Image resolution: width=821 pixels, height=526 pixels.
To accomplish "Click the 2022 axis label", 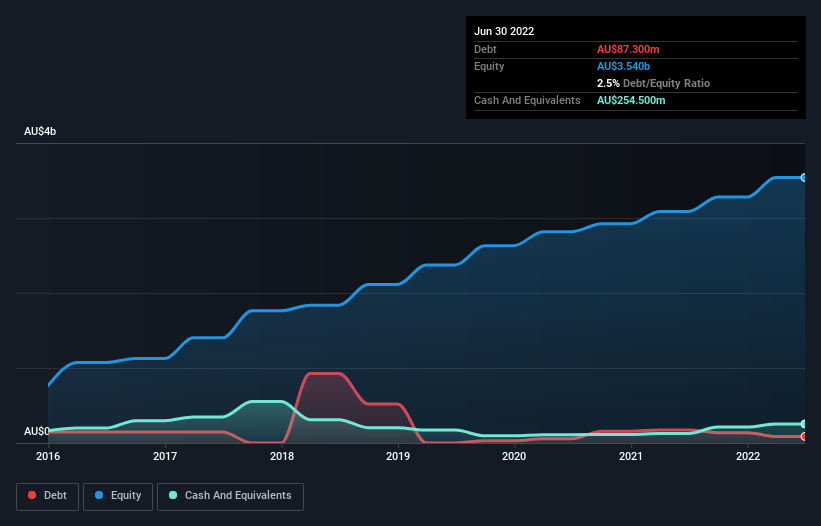I will (748, 456).
